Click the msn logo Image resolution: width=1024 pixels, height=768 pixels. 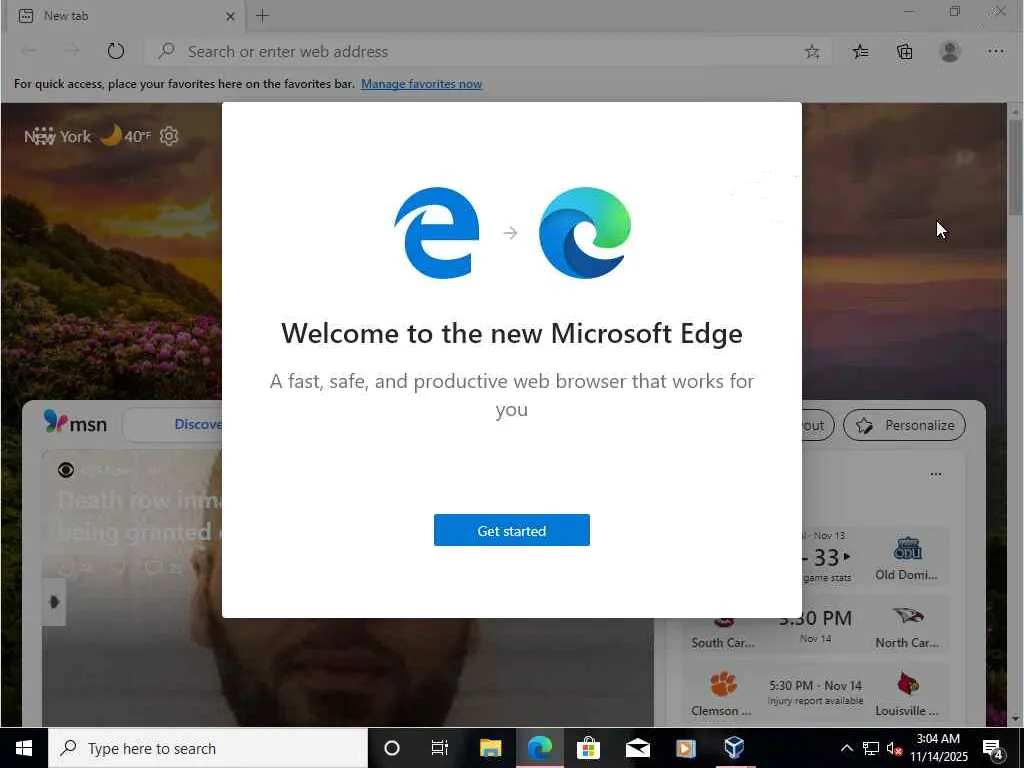pos(75,423)
